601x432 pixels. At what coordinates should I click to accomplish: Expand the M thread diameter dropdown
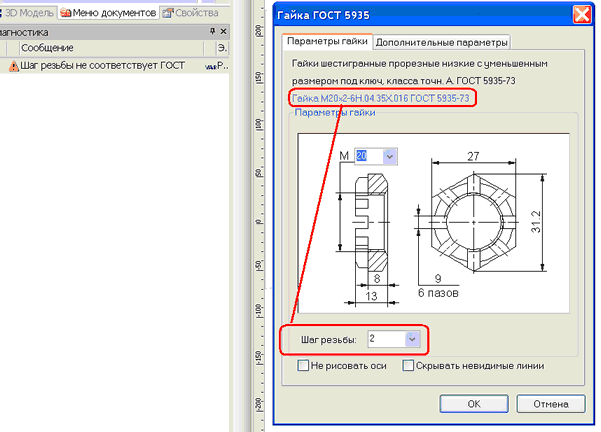click(x=389, y=156)
